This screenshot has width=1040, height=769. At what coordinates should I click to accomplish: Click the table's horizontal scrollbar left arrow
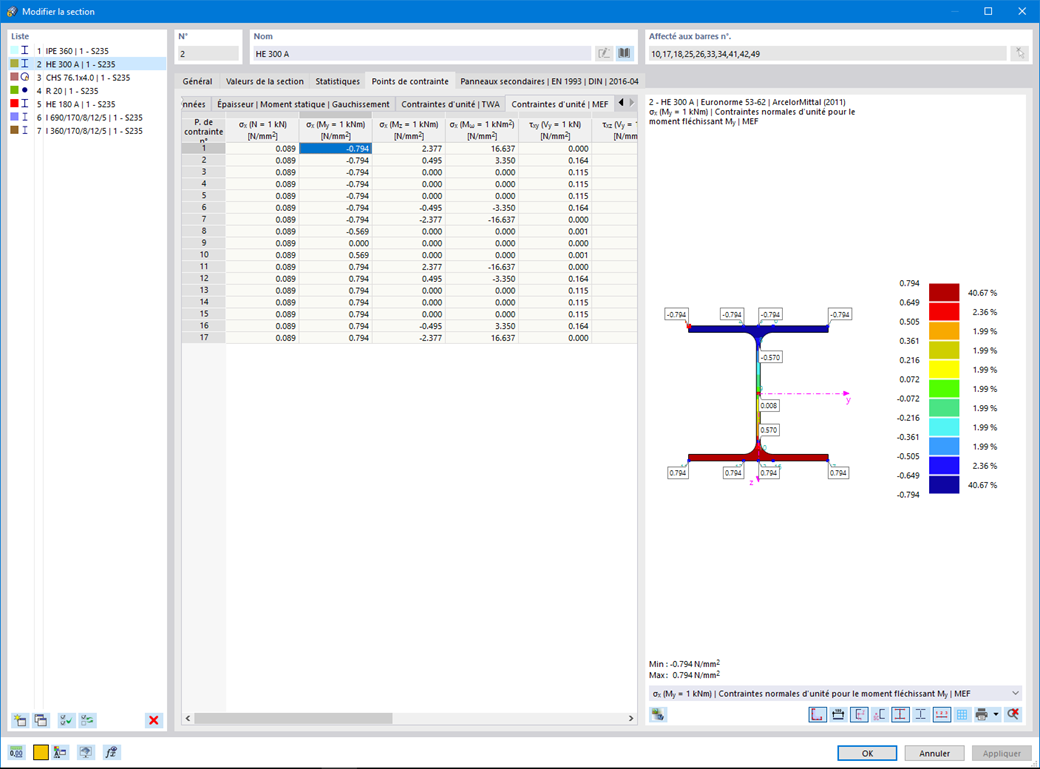188,719
